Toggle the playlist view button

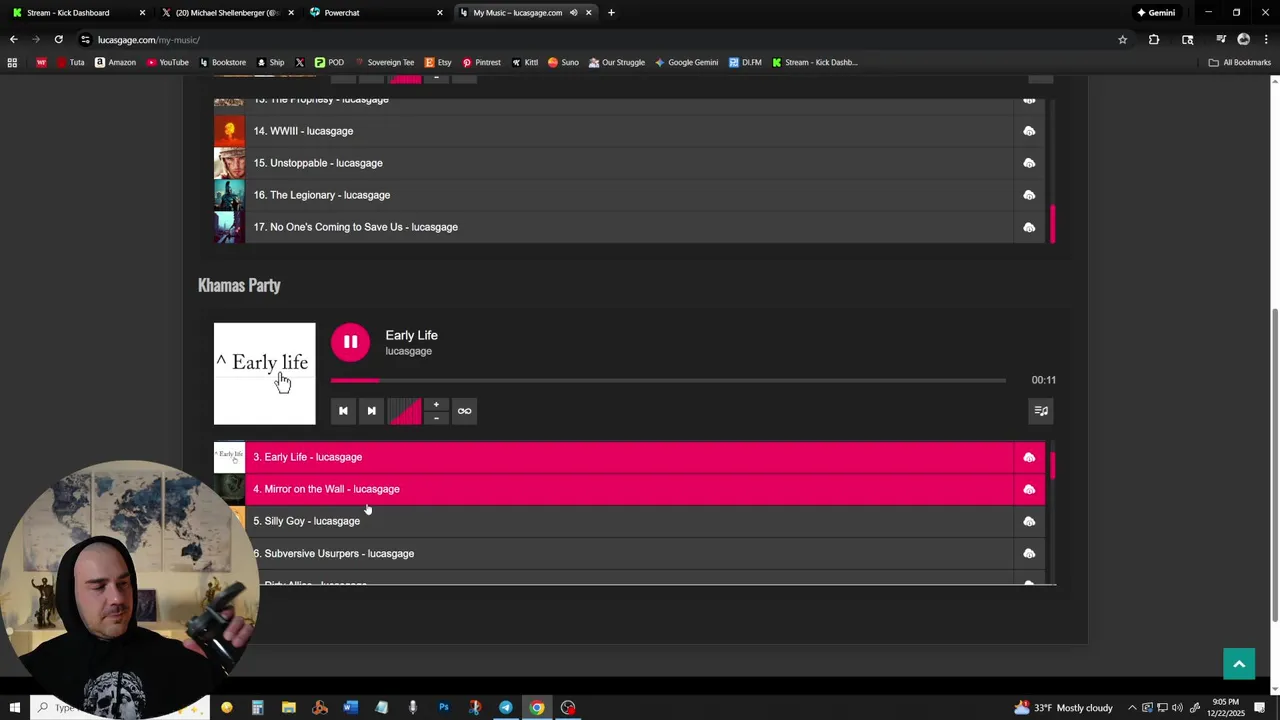tap(1041, 411)
